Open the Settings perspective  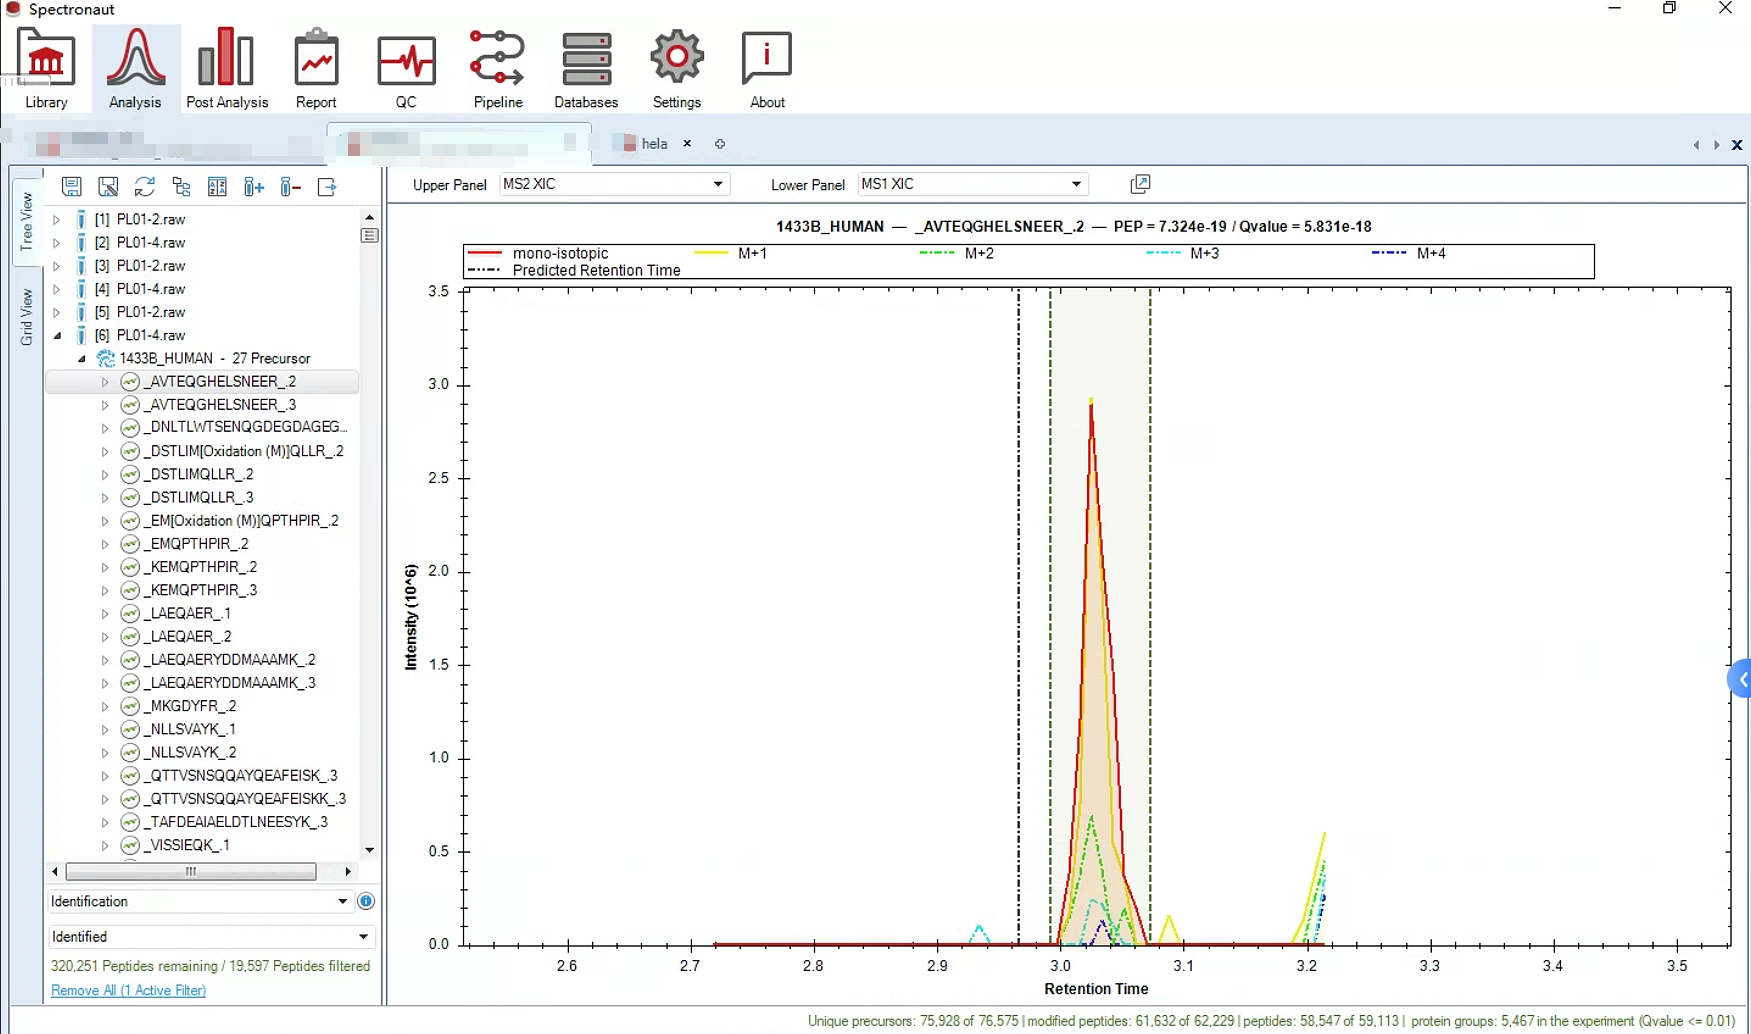click(677, 68)
